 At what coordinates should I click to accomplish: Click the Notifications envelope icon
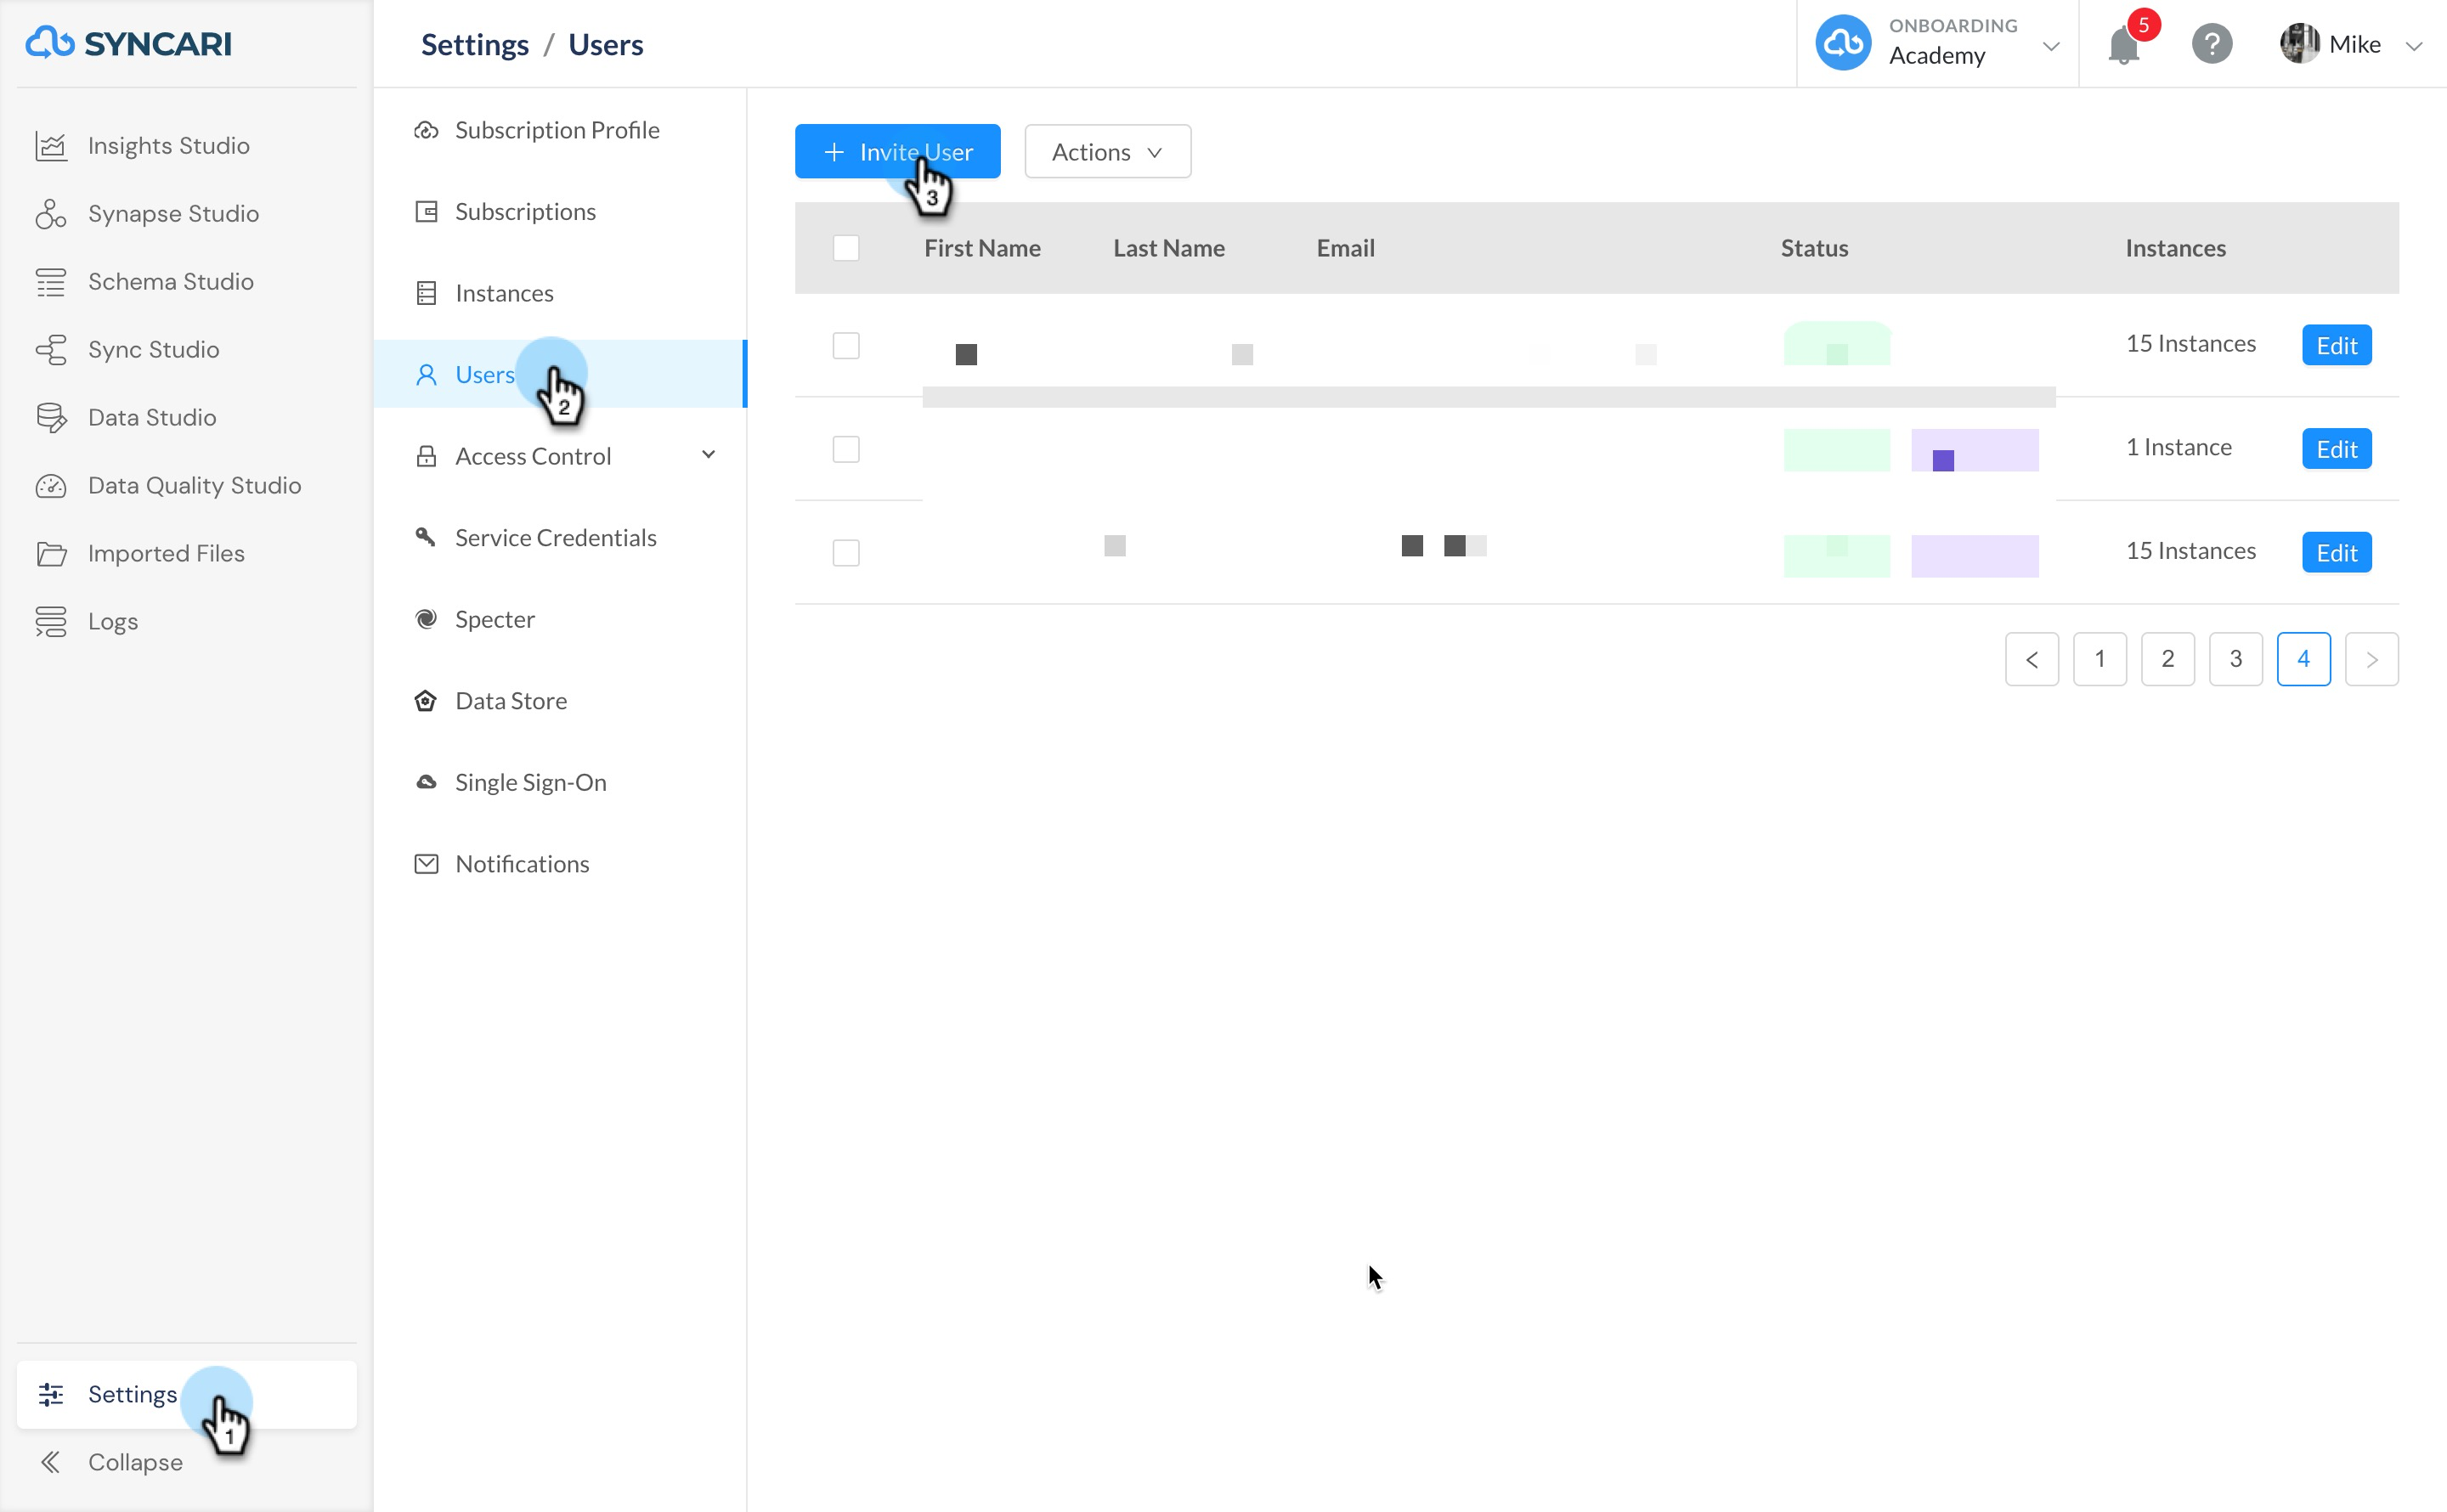426,864
